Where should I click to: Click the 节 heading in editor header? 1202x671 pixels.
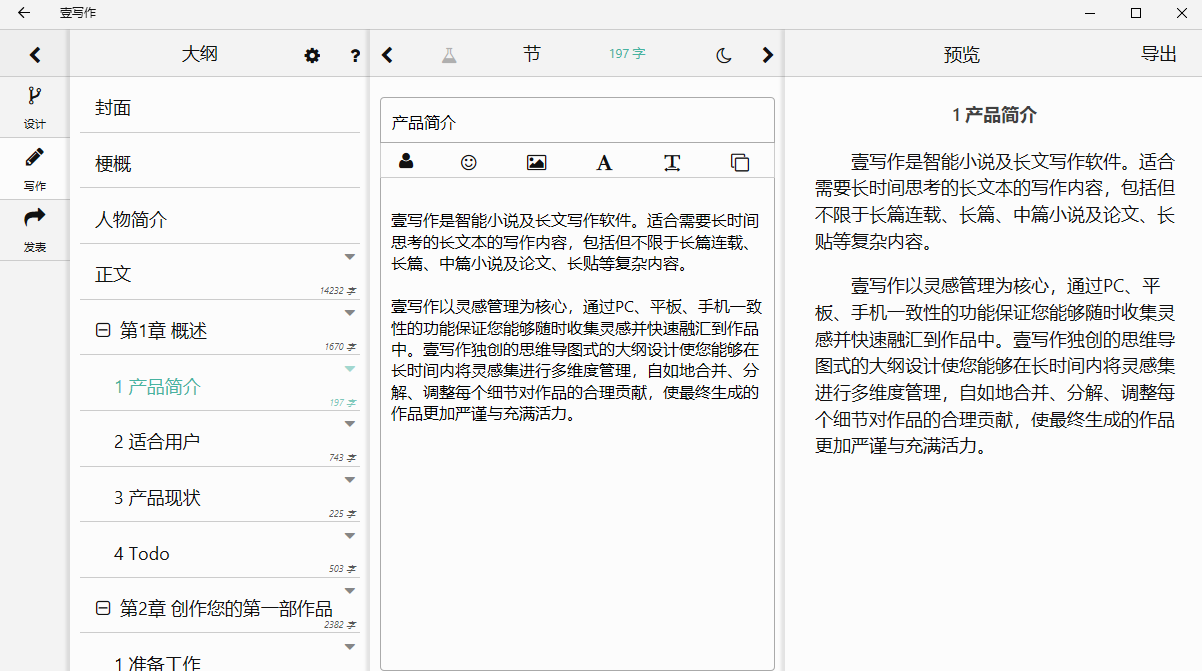532,54
